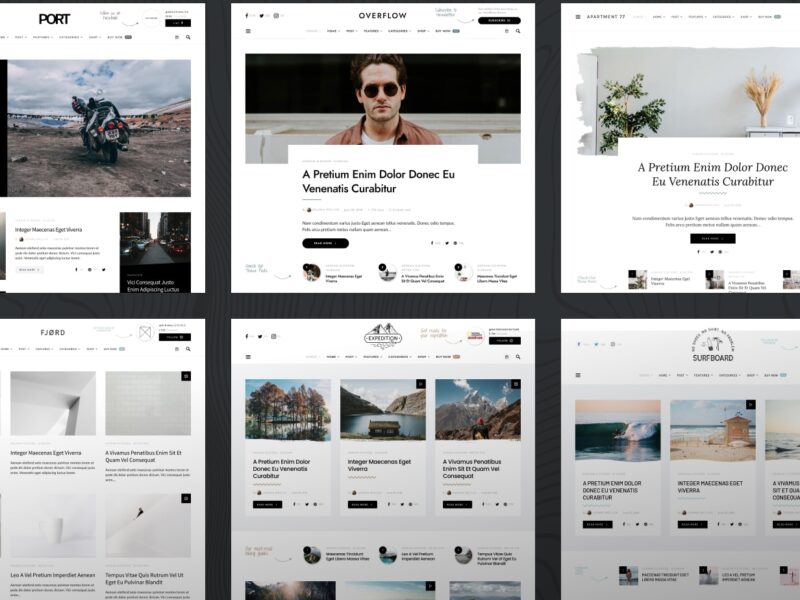Viewport: 800px width, 600px height.
Task: Click Read More on Overflow featured post
Action: [326, 243]
